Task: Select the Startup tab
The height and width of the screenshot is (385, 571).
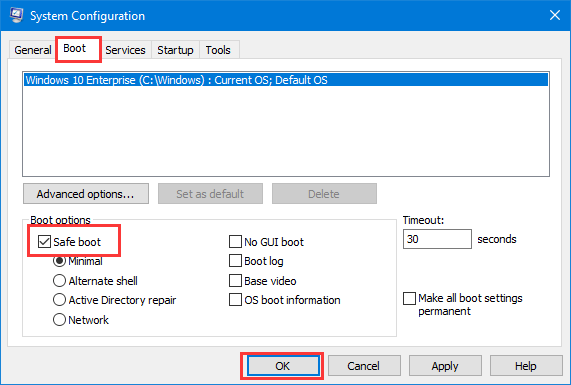Action: pyautogui.click(x=175, y=50)
